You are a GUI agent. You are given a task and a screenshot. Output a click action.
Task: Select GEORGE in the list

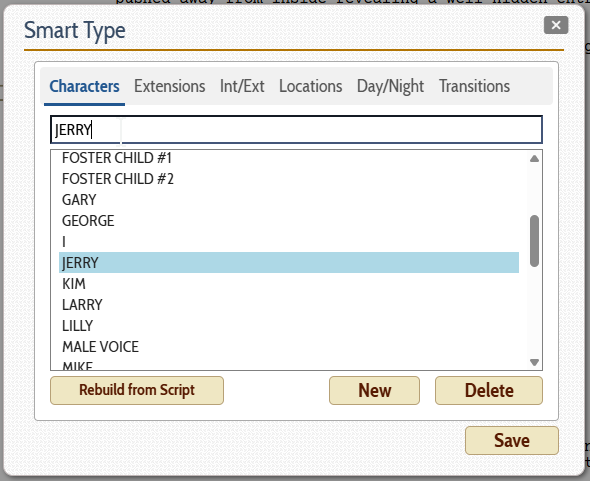click(x=289, y=221)
